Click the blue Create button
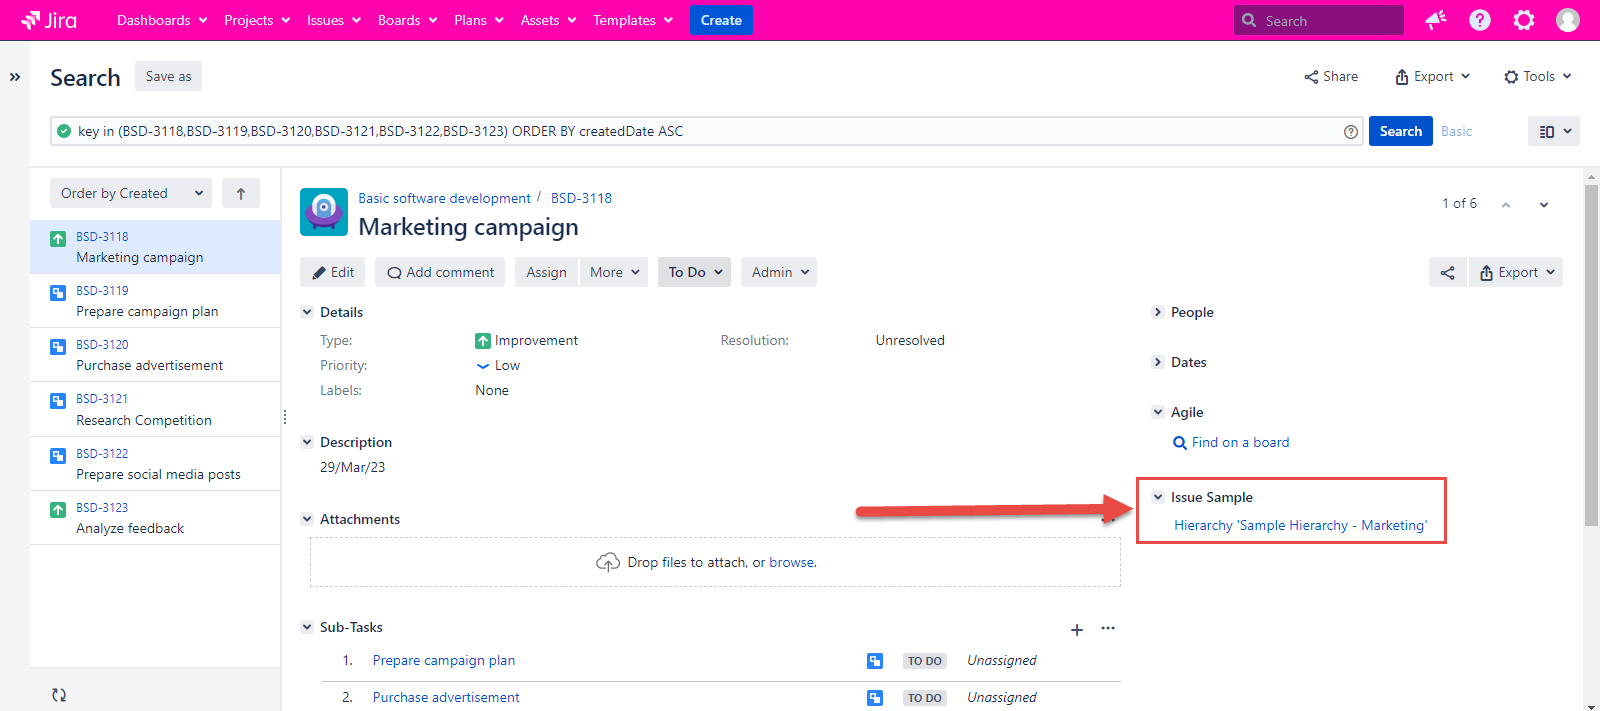The height and width of the screenshot is (711, 1600). [721, 20]
